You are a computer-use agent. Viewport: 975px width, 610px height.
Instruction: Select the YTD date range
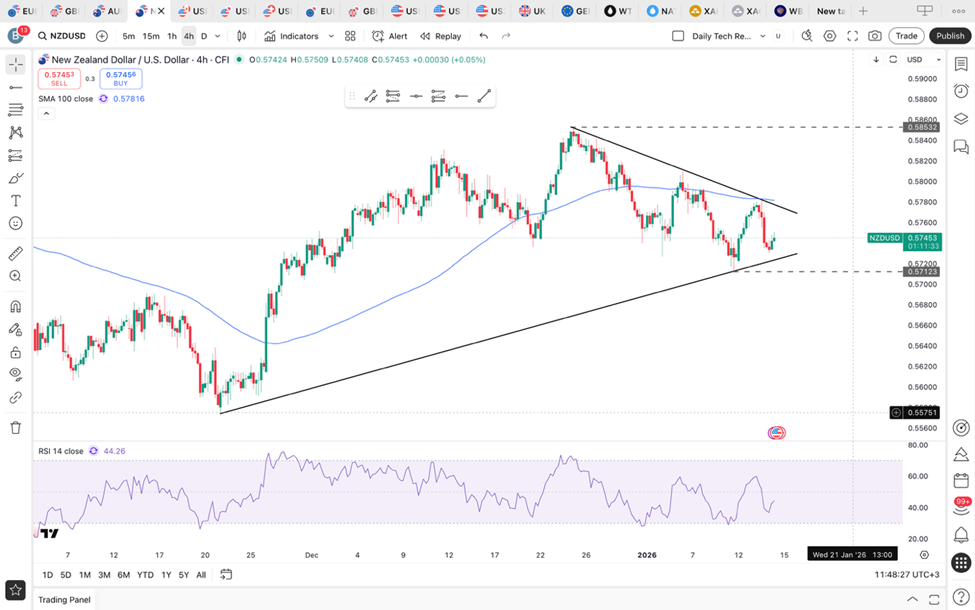(145, 575)
